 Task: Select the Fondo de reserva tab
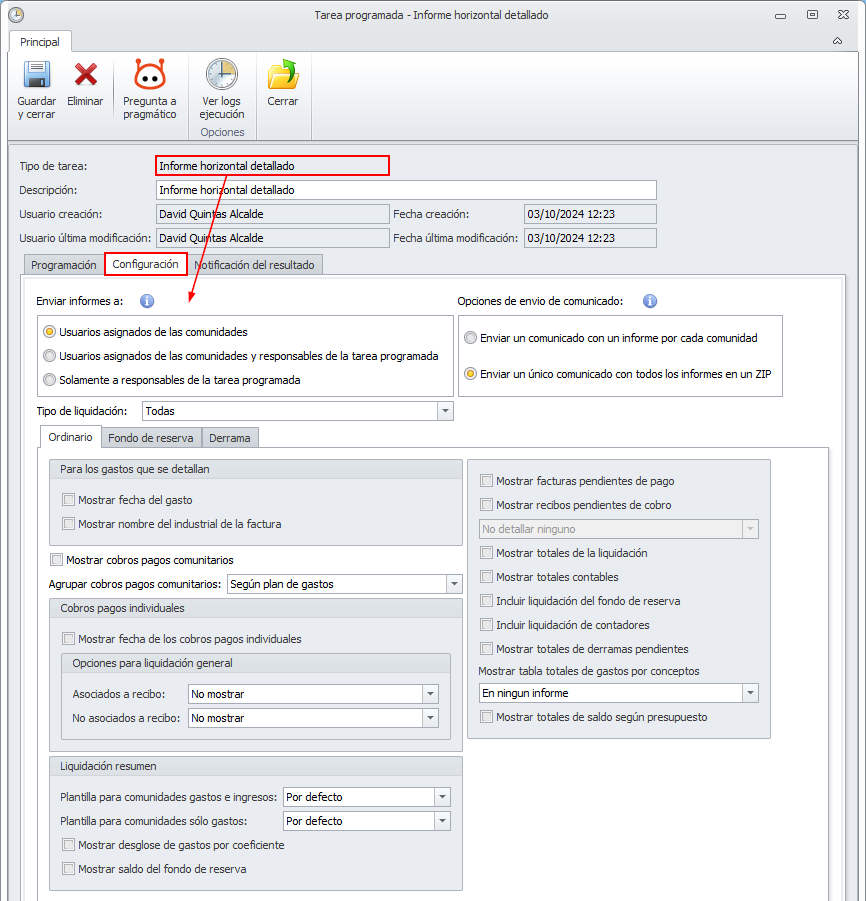tap(151, 438)
